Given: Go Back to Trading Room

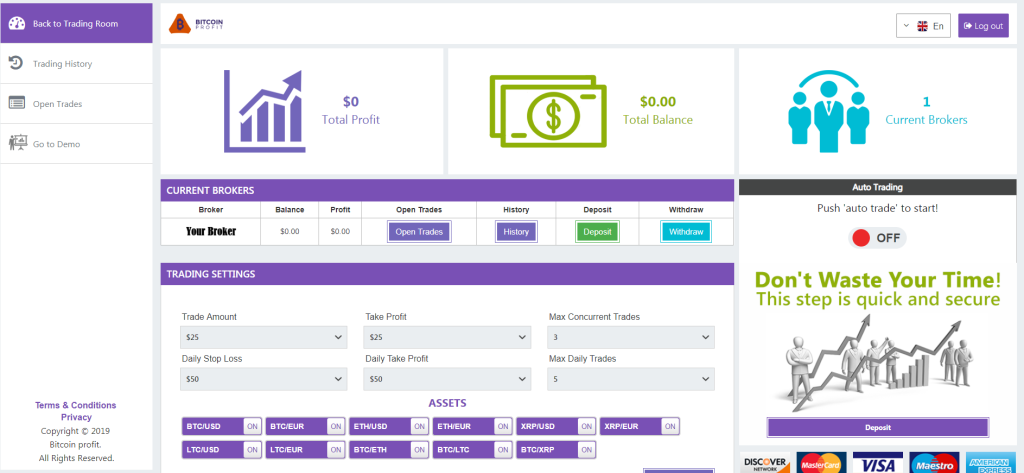Looking at the screenshot, I should (x=76, y=23).
